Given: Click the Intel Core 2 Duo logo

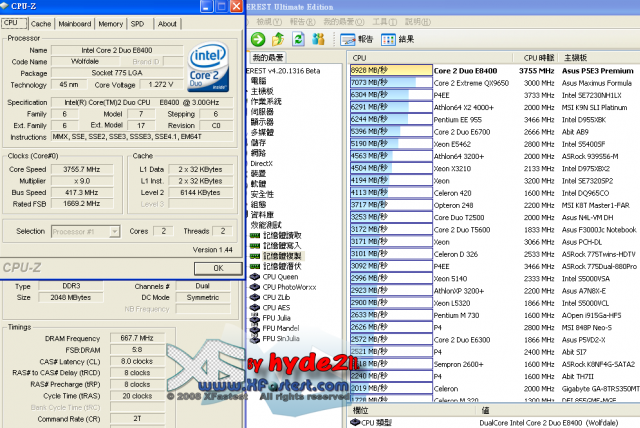Looking at the screenshot, I should pyautogui.click(x=208, y=67).
